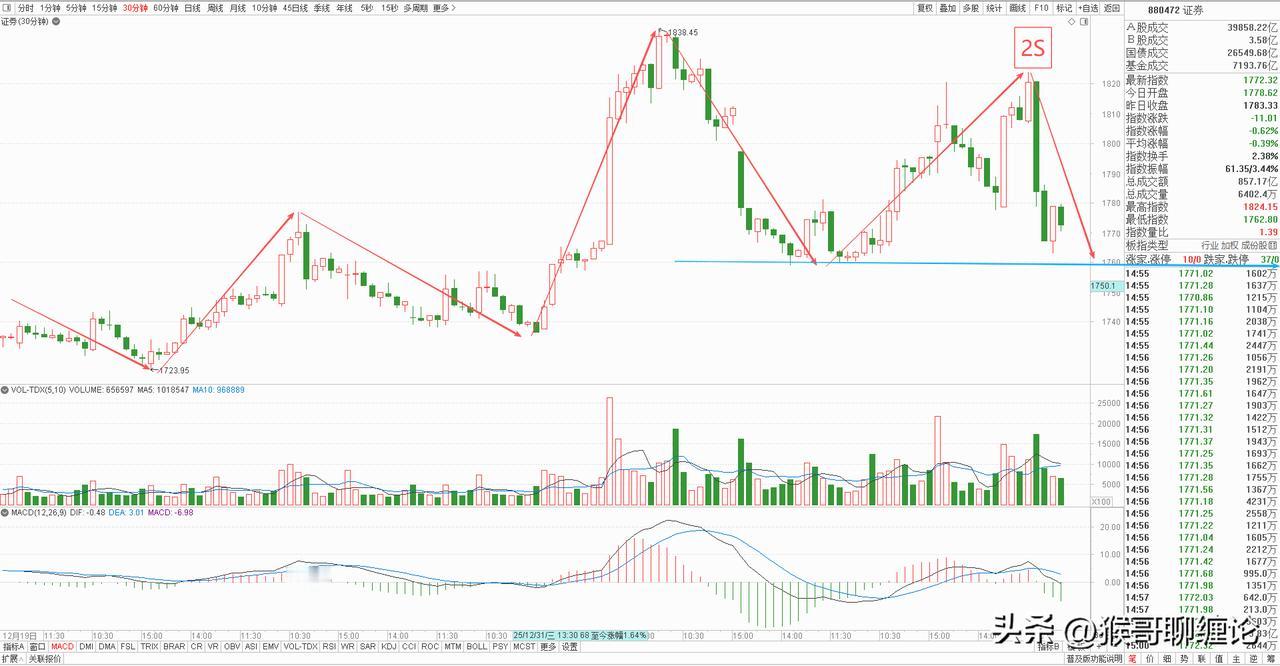Select the WR indicator tab
The height and width of the screenshot is (666, 1280).
click(347, 647)
